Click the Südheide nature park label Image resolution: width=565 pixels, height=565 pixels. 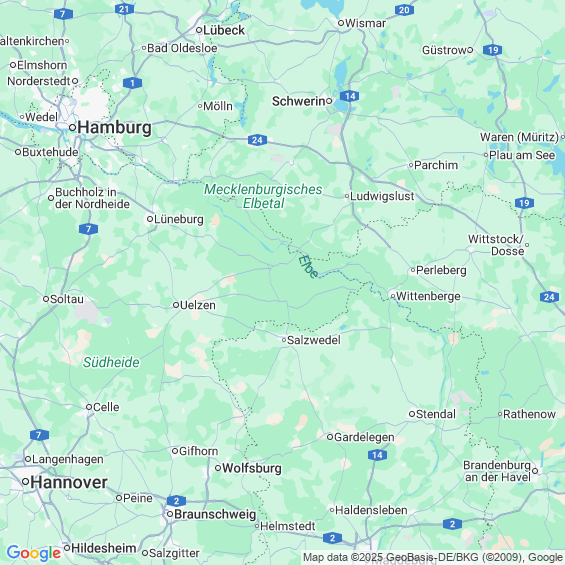111,362
